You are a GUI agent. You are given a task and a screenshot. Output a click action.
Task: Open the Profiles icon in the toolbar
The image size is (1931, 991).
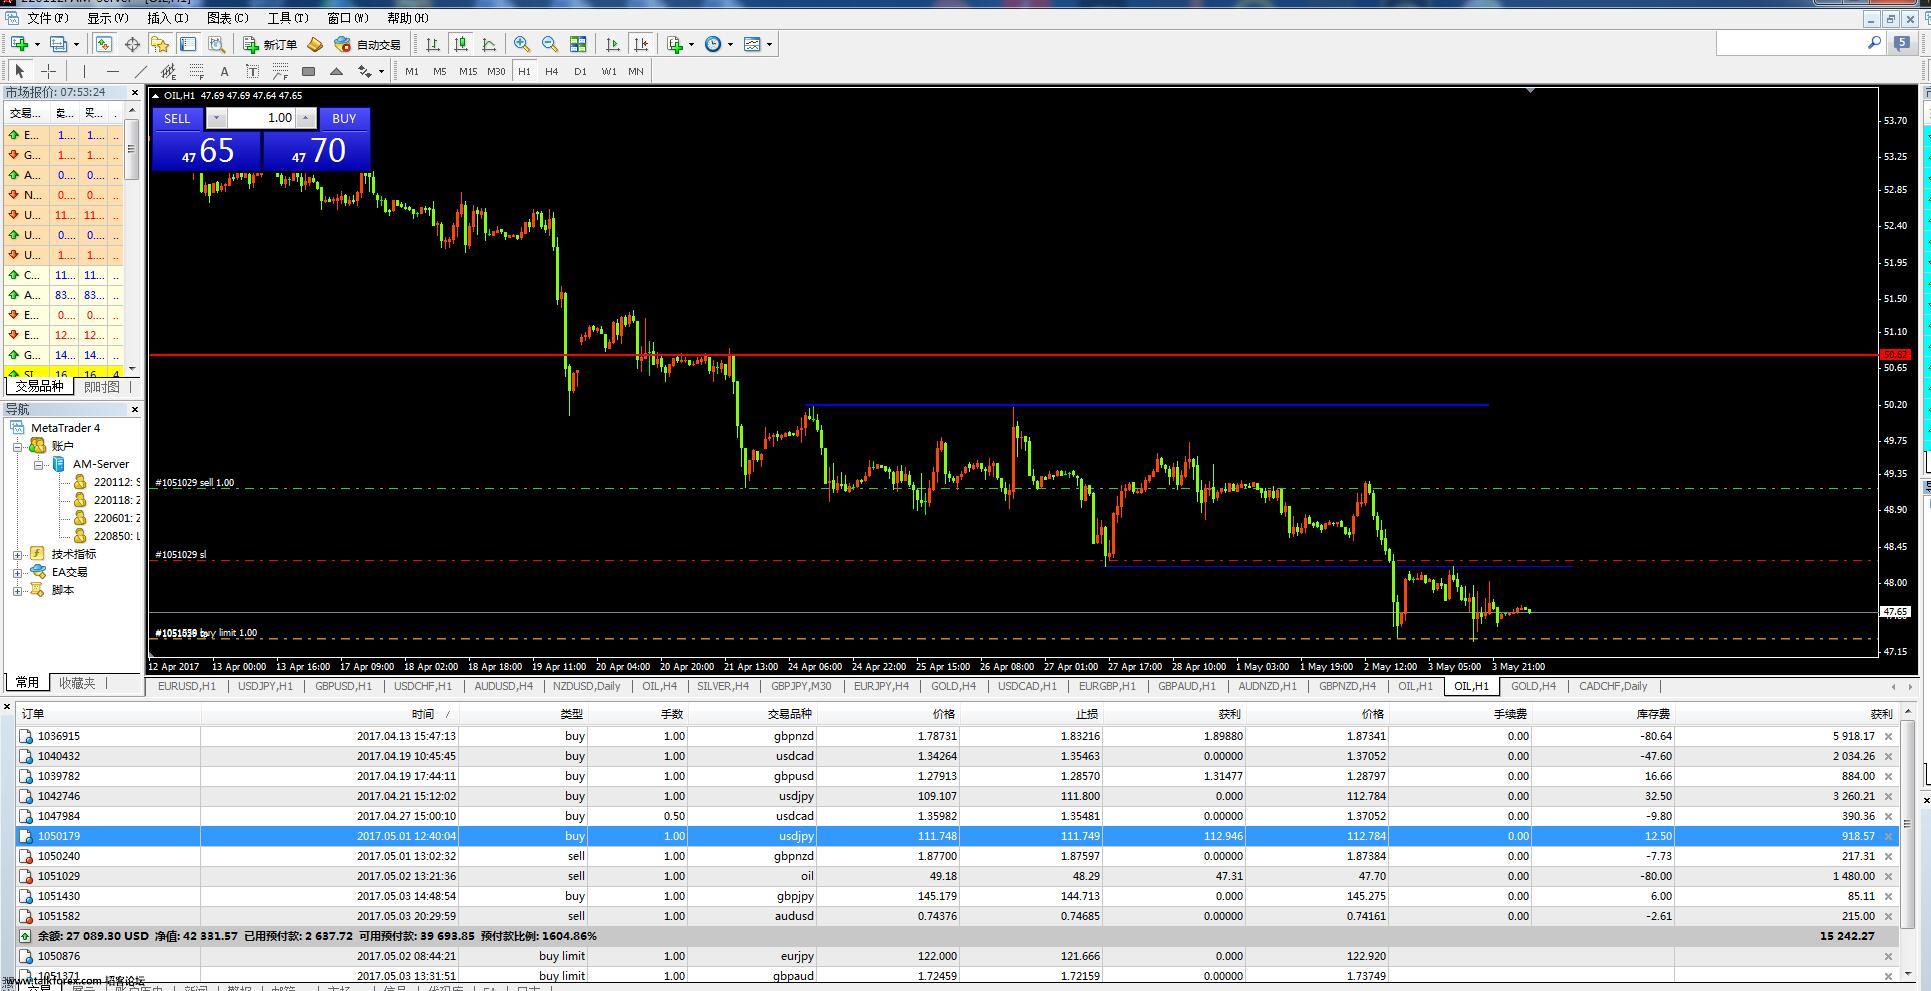[x=59, y=44]
